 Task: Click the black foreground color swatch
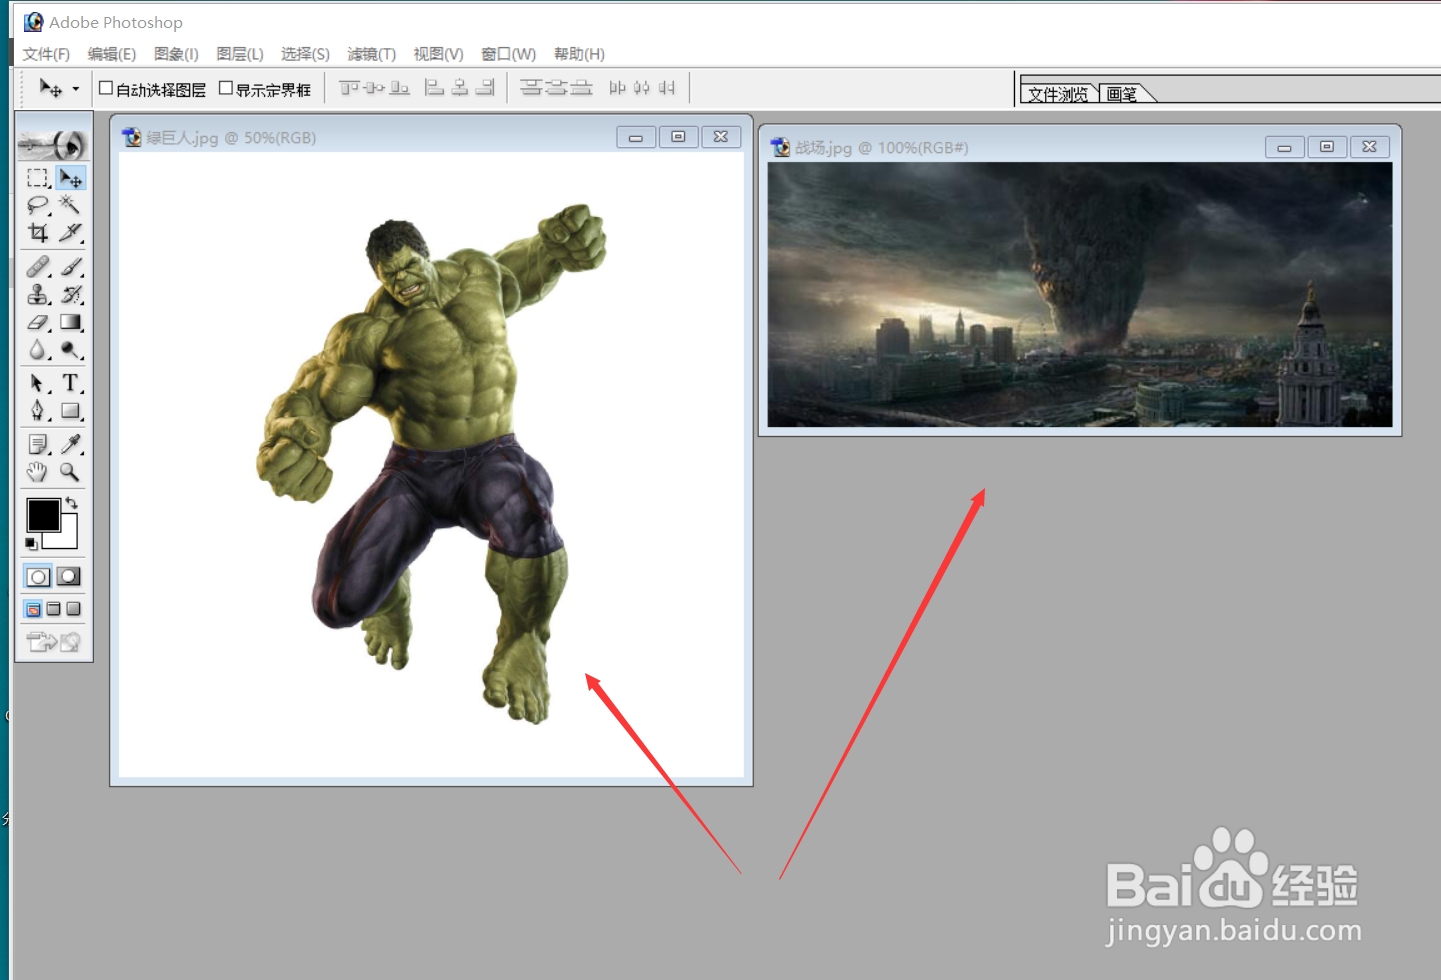[42, 515]
